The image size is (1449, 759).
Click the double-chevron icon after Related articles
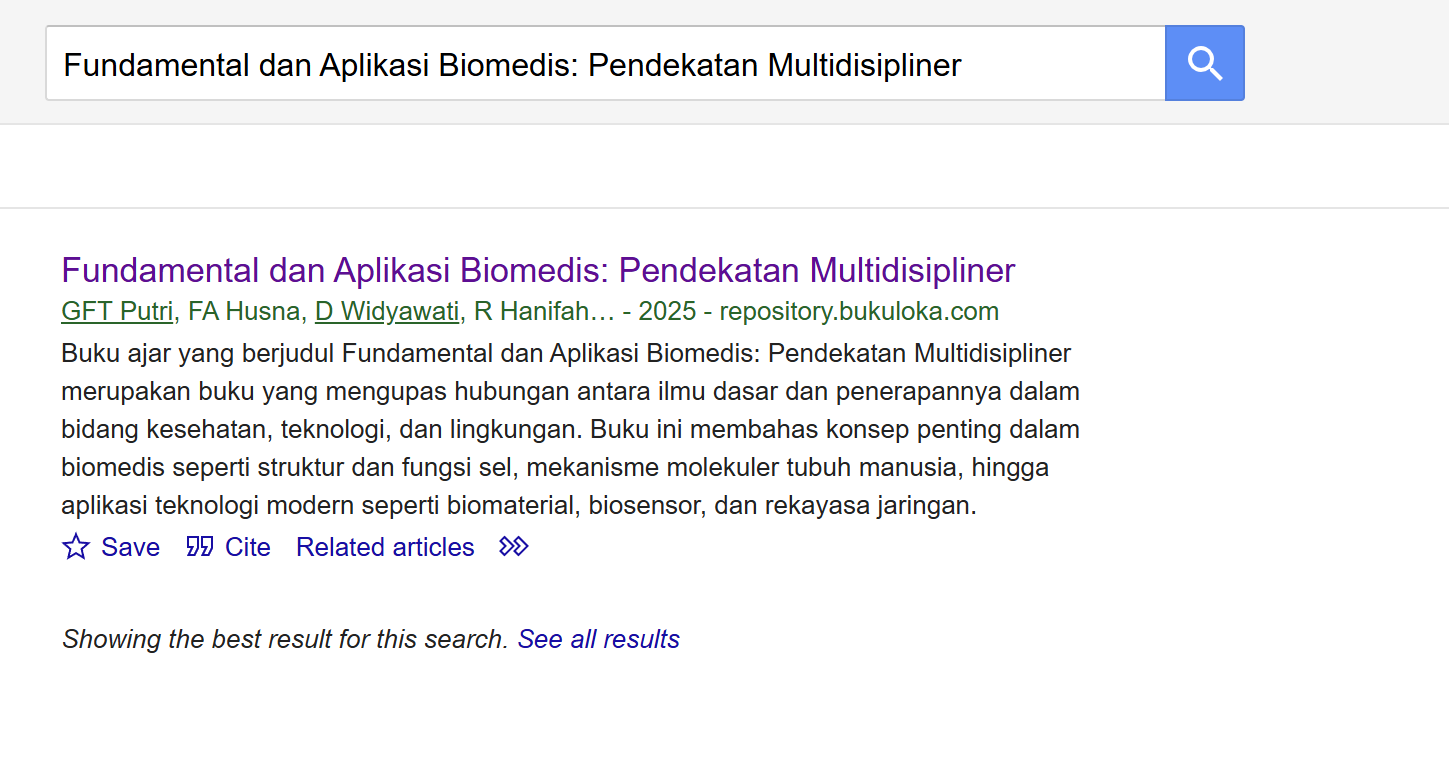512,546
